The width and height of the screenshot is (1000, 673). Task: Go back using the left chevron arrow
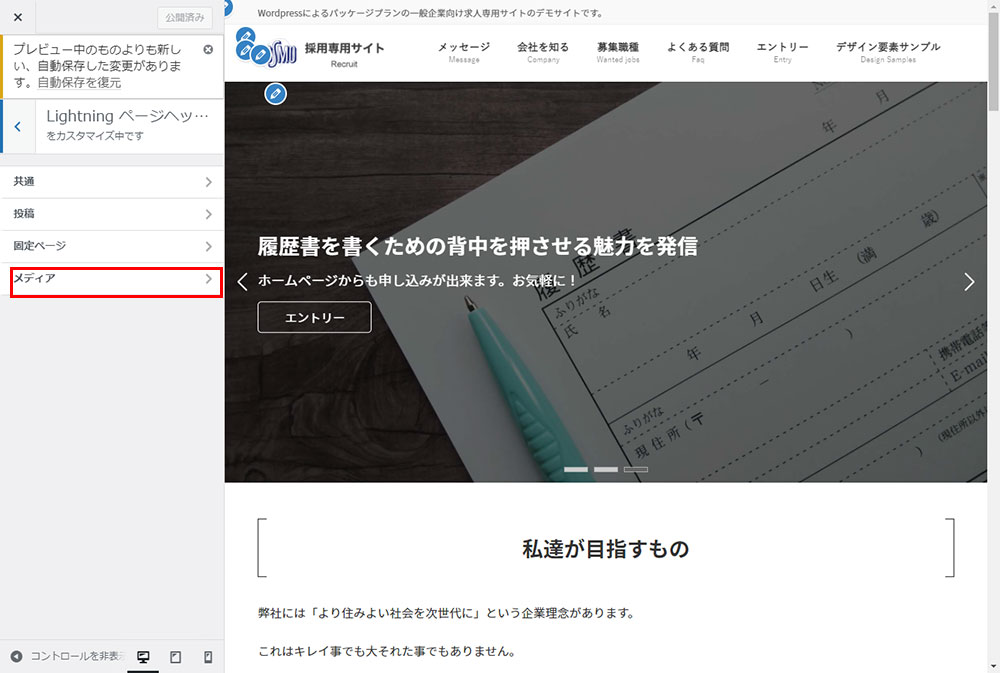pos(17,126)
